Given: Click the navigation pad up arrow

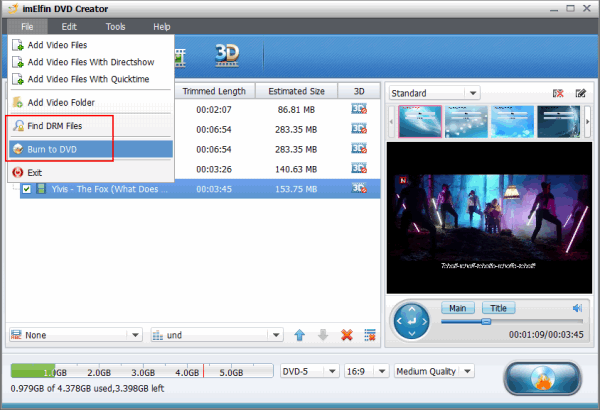Looking at the screenshot, I should click(412, 309).
